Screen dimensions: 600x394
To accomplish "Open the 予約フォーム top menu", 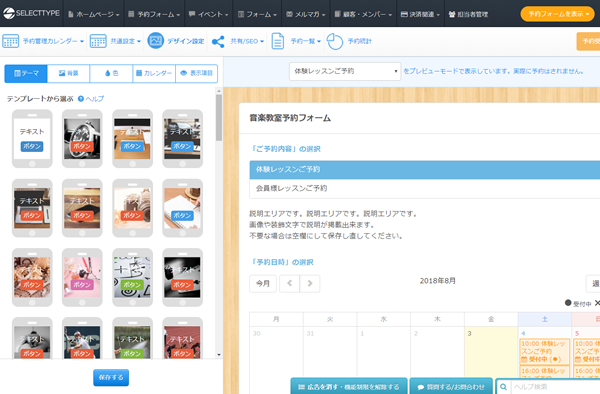I will pos(154,14).
